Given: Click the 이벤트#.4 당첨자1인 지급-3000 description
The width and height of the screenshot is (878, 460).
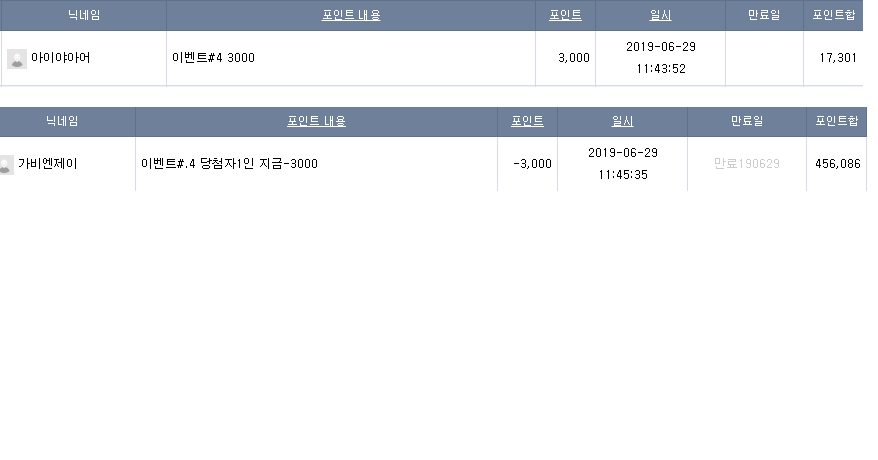Looking at the screenshot, I should tap(229, 163).
